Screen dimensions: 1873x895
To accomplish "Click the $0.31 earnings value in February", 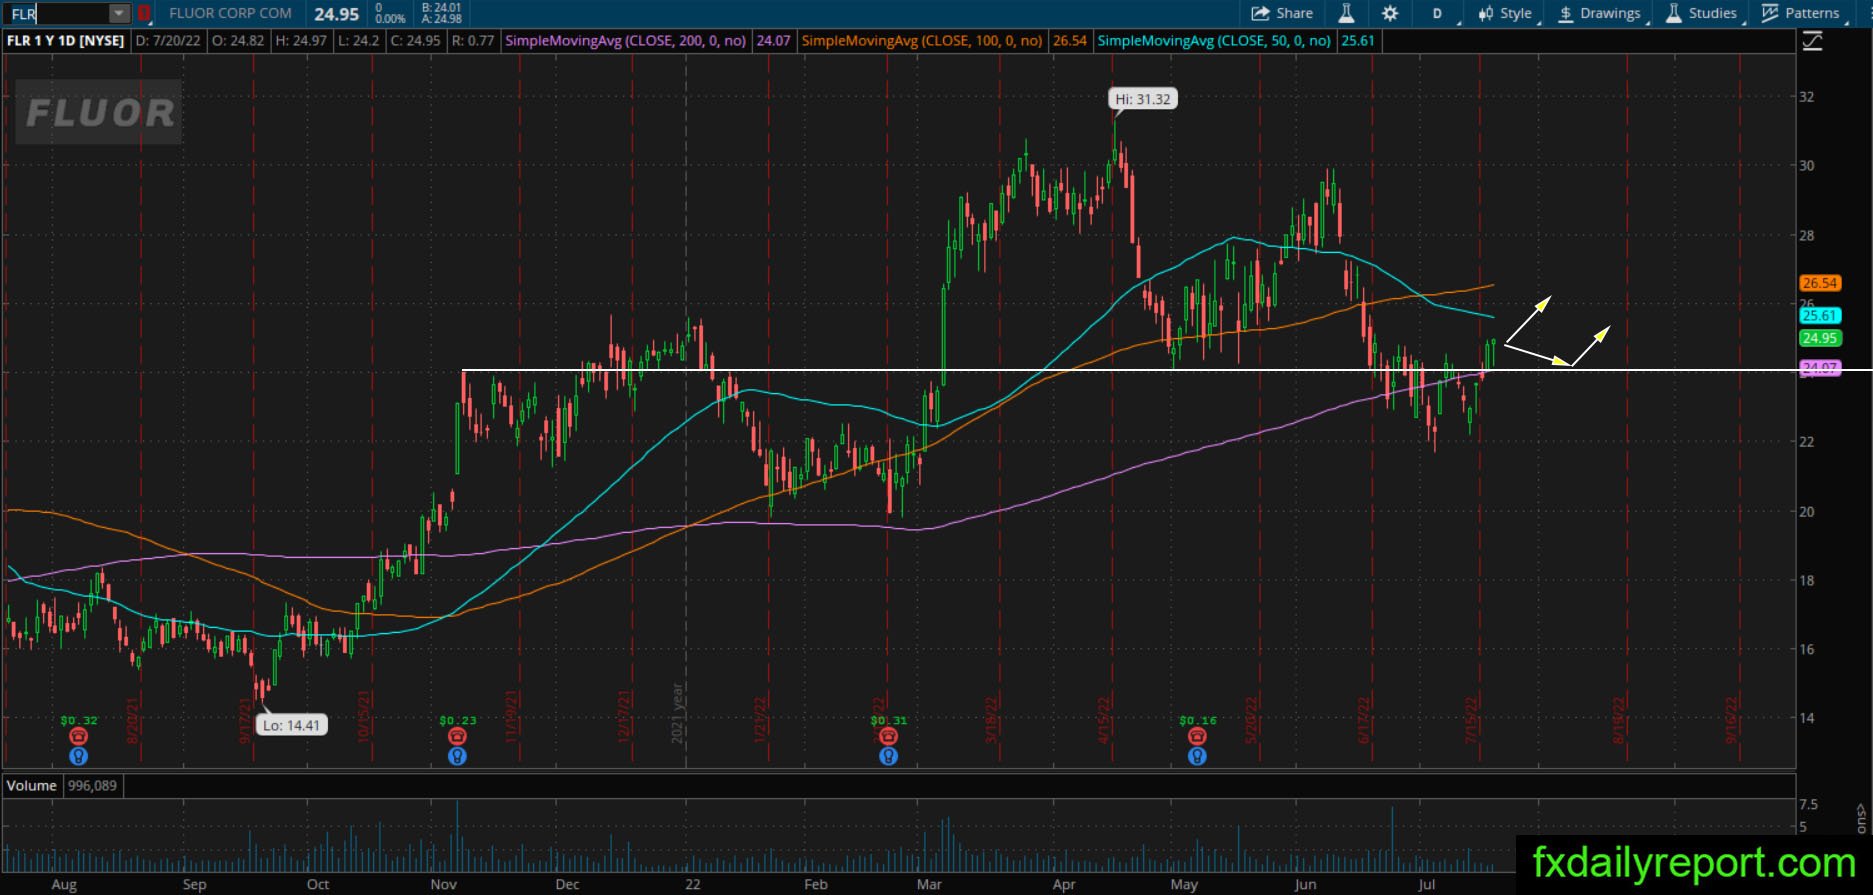I will click(888, 720).
